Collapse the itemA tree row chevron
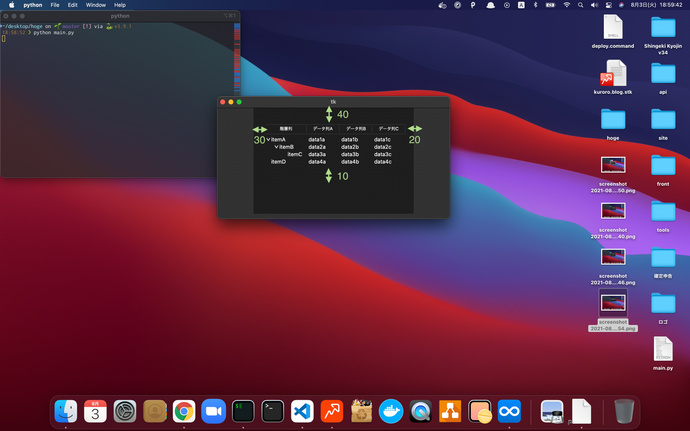Viewport: 690px width, 431px height. 268,140
